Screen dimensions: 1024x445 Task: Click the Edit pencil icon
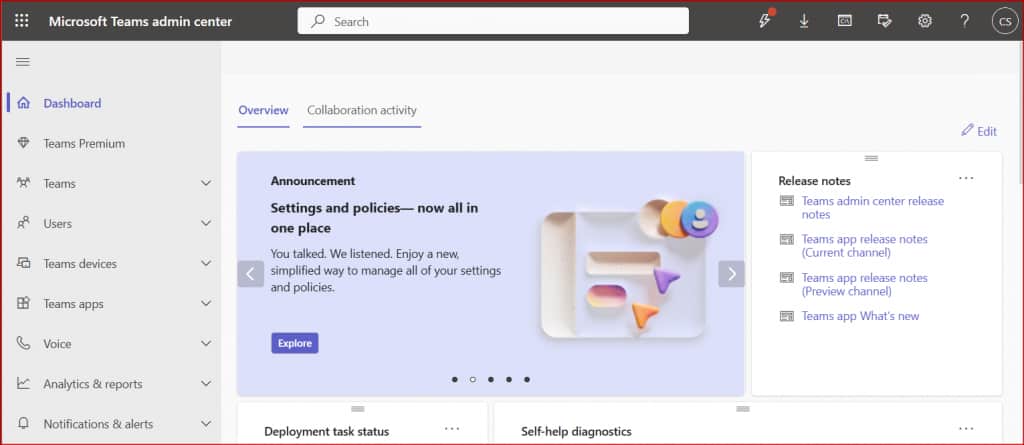click(967, 130)
